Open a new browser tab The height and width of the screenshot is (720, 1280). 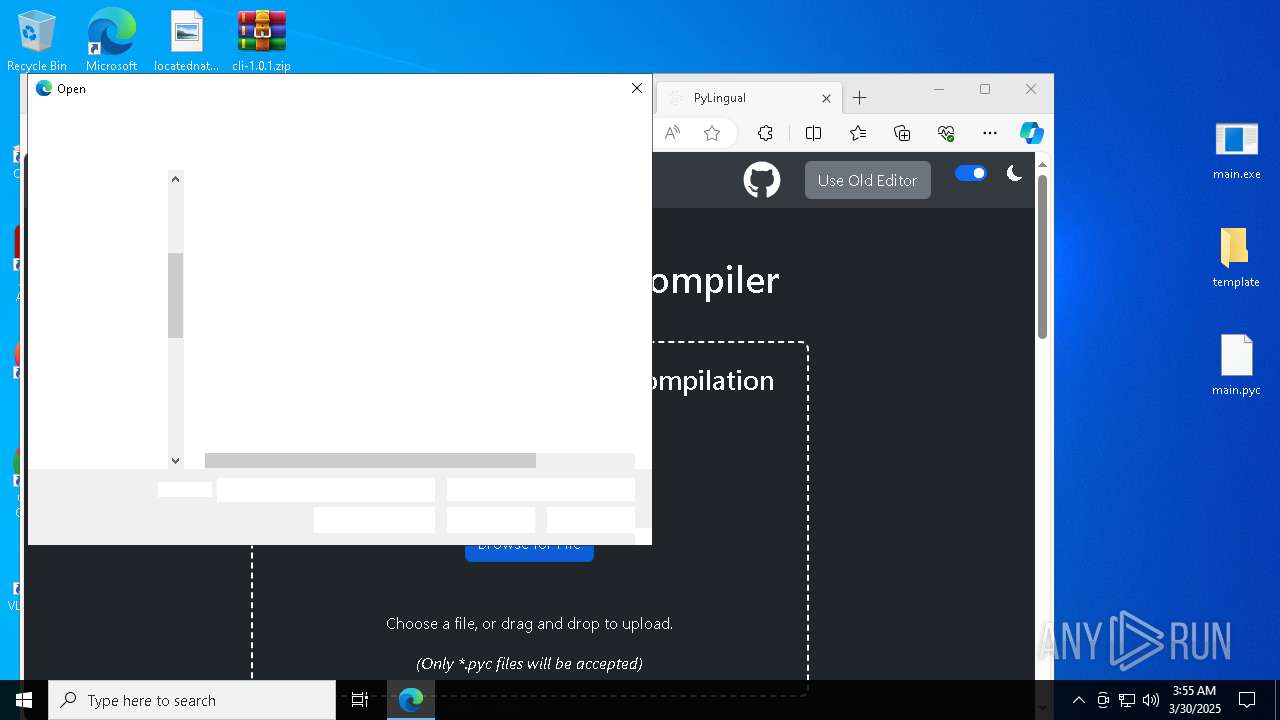859,98
